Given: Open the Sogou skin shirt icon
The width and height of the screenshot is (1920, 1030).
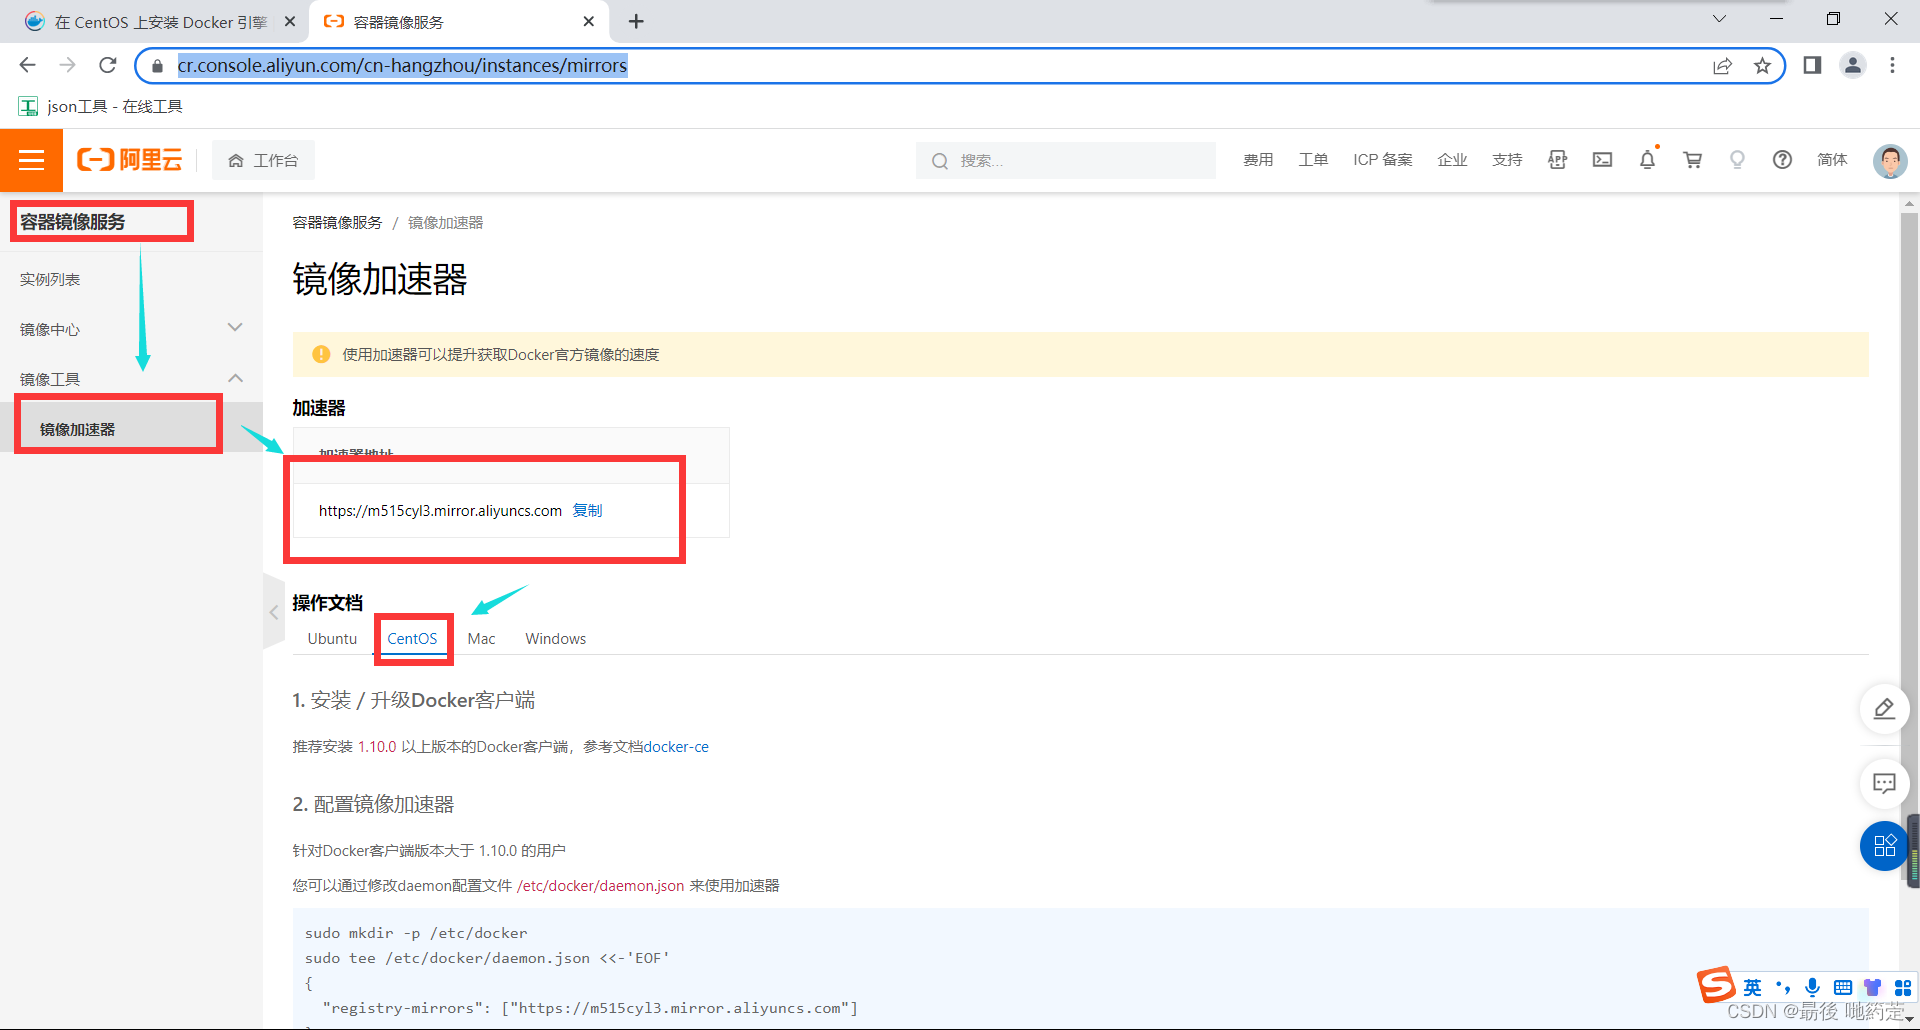Looking at the screenshot, I should pyautogui.click(x=1873, y=987).
